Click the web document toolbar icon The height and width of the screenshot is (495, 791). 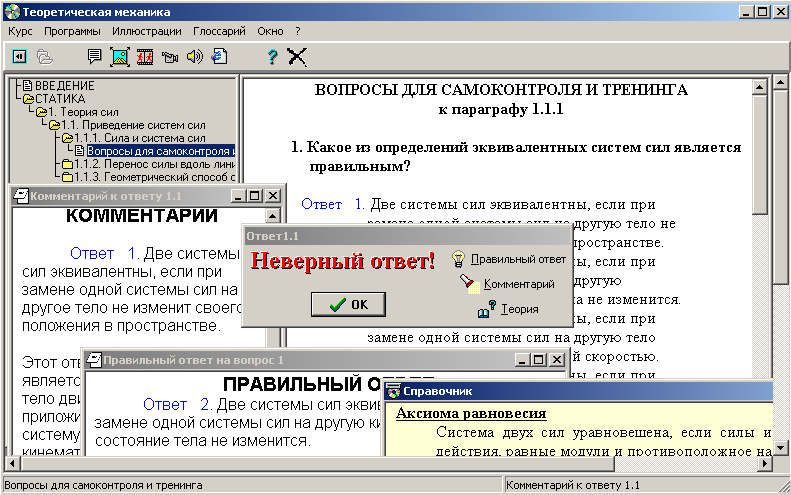[x=219, y=57]
